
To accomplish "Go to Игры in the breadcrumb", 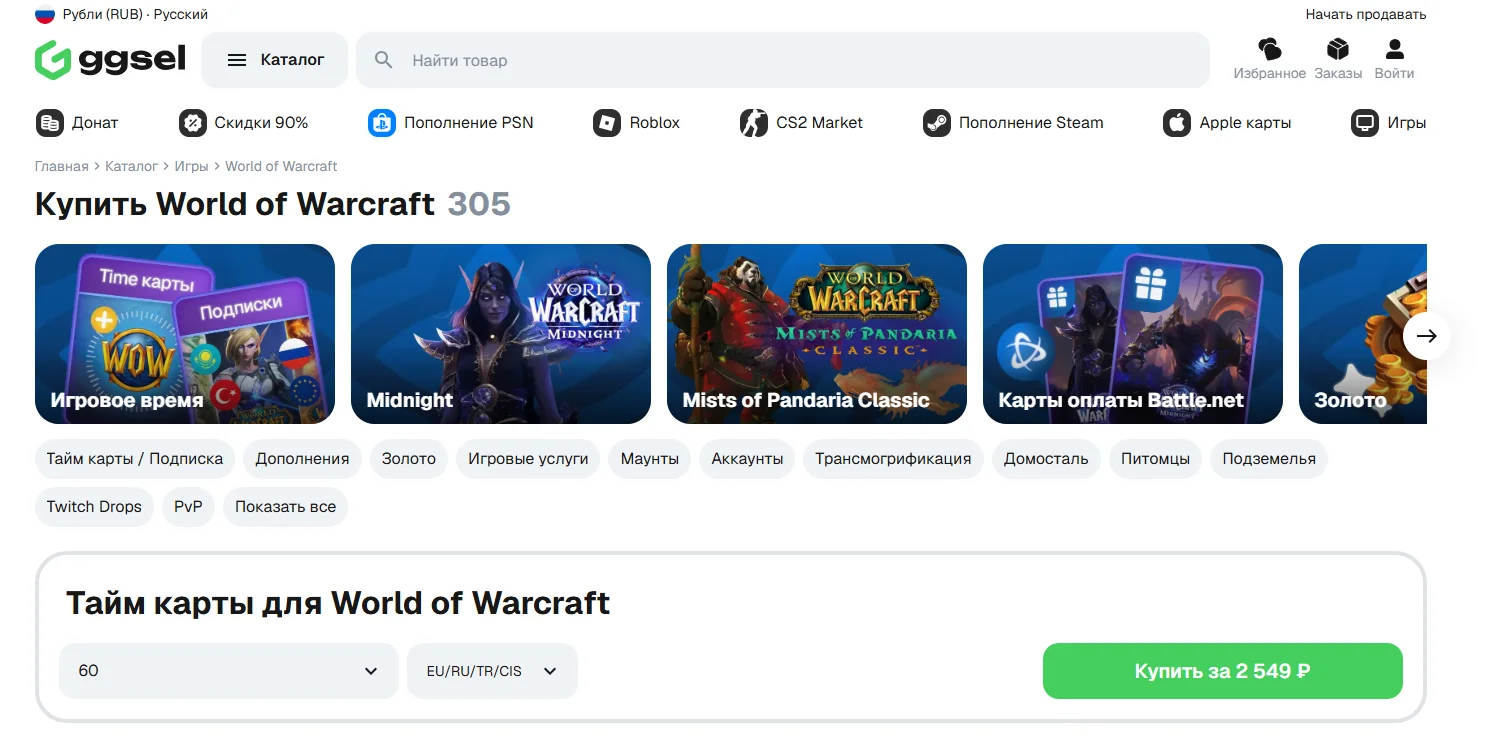I will pos(192,166).
